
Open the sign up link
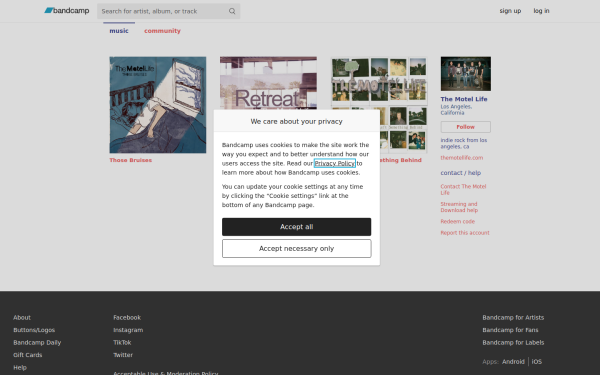click(x=510, y=11)
